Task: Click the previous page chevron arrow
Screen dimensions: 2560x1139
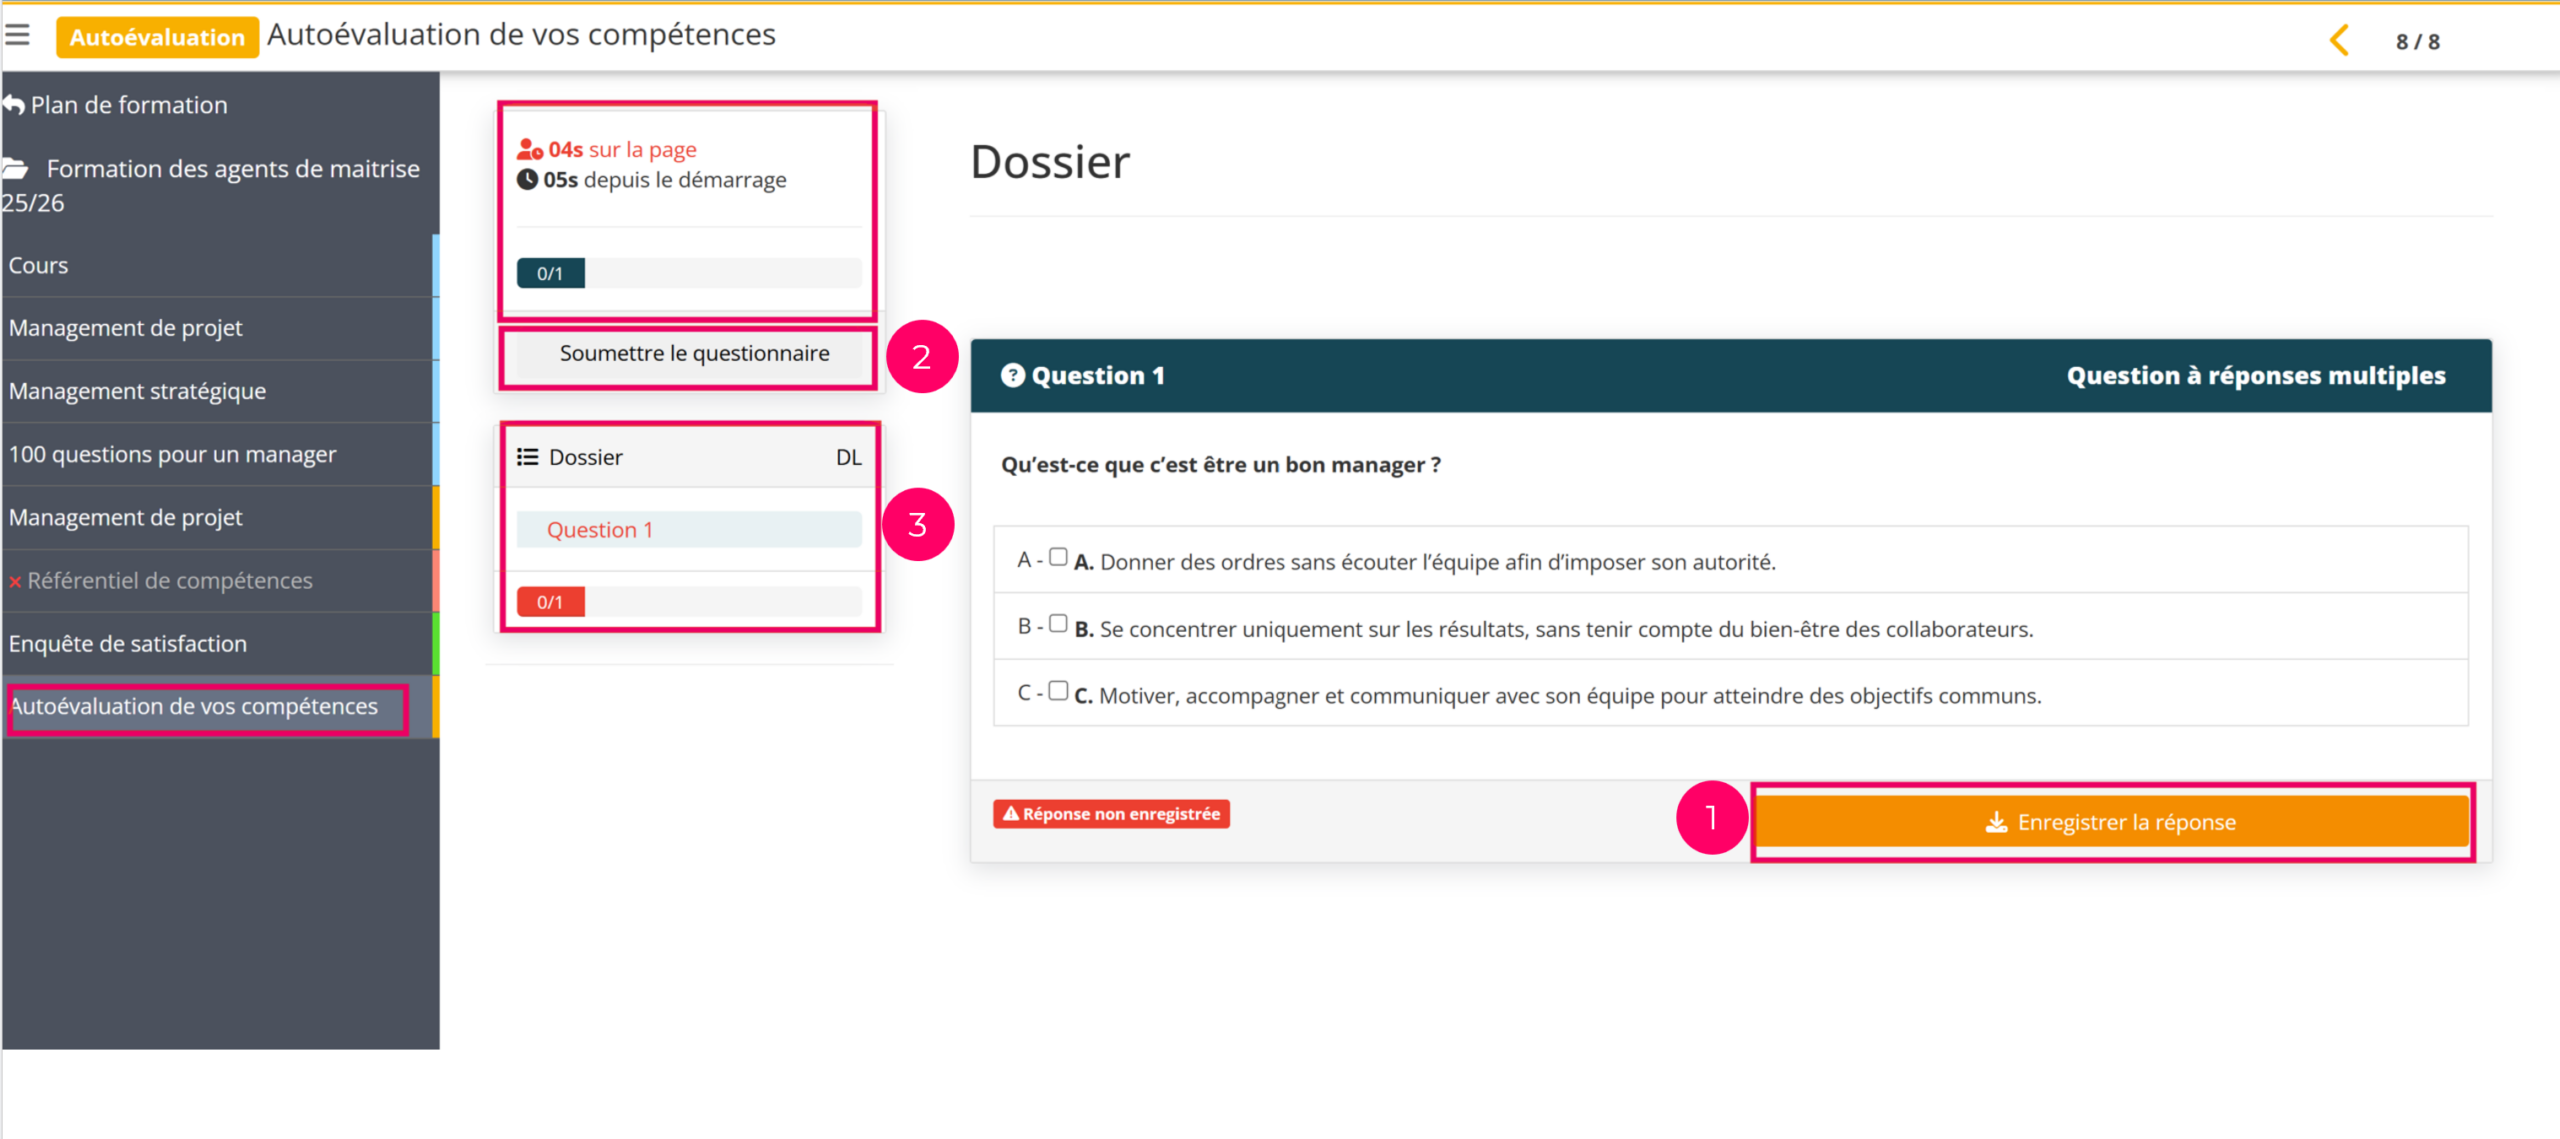Action: pyautogui.click(x=2338, y=41)
